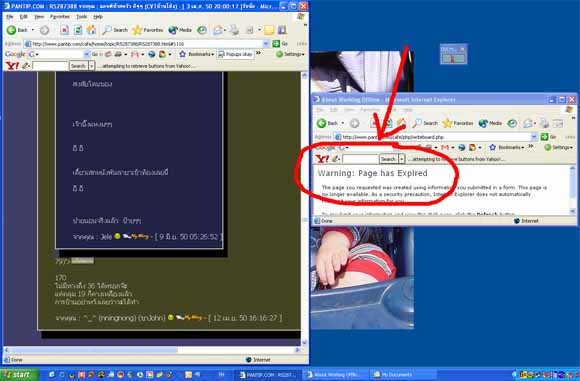Open Favorites star in left browser toolbar
Image resolution: width=580 pixels, height=381 pixels.
point(148,30)
